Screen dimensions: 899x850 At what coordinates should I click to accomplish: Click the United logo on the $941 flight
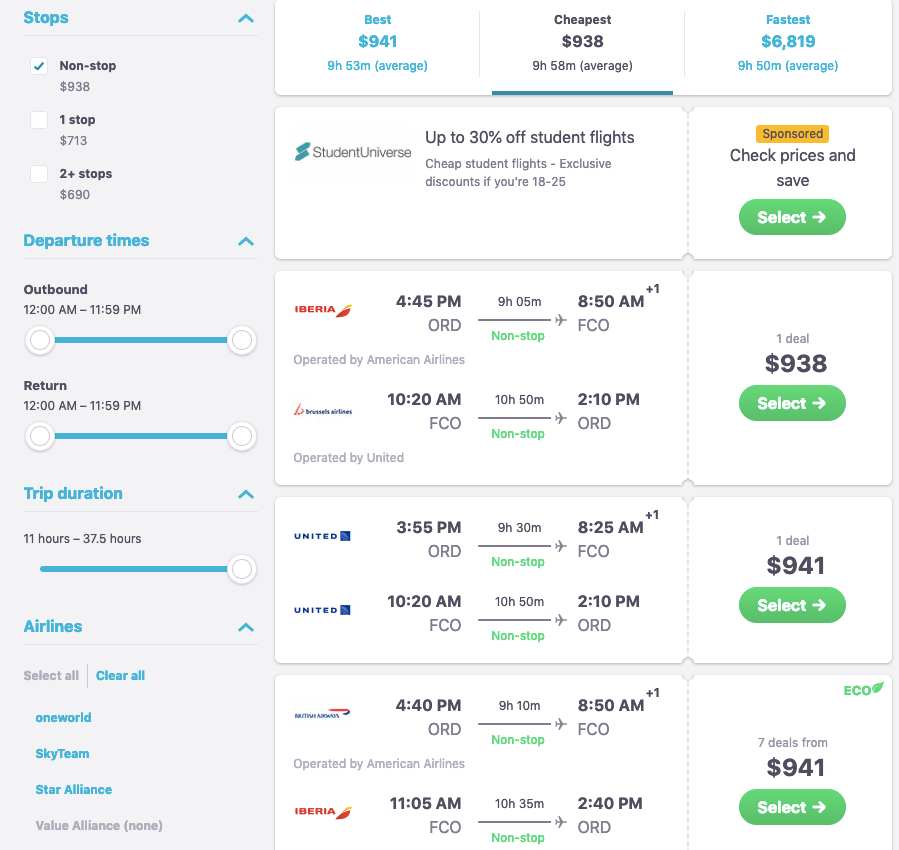coord(322,536)
